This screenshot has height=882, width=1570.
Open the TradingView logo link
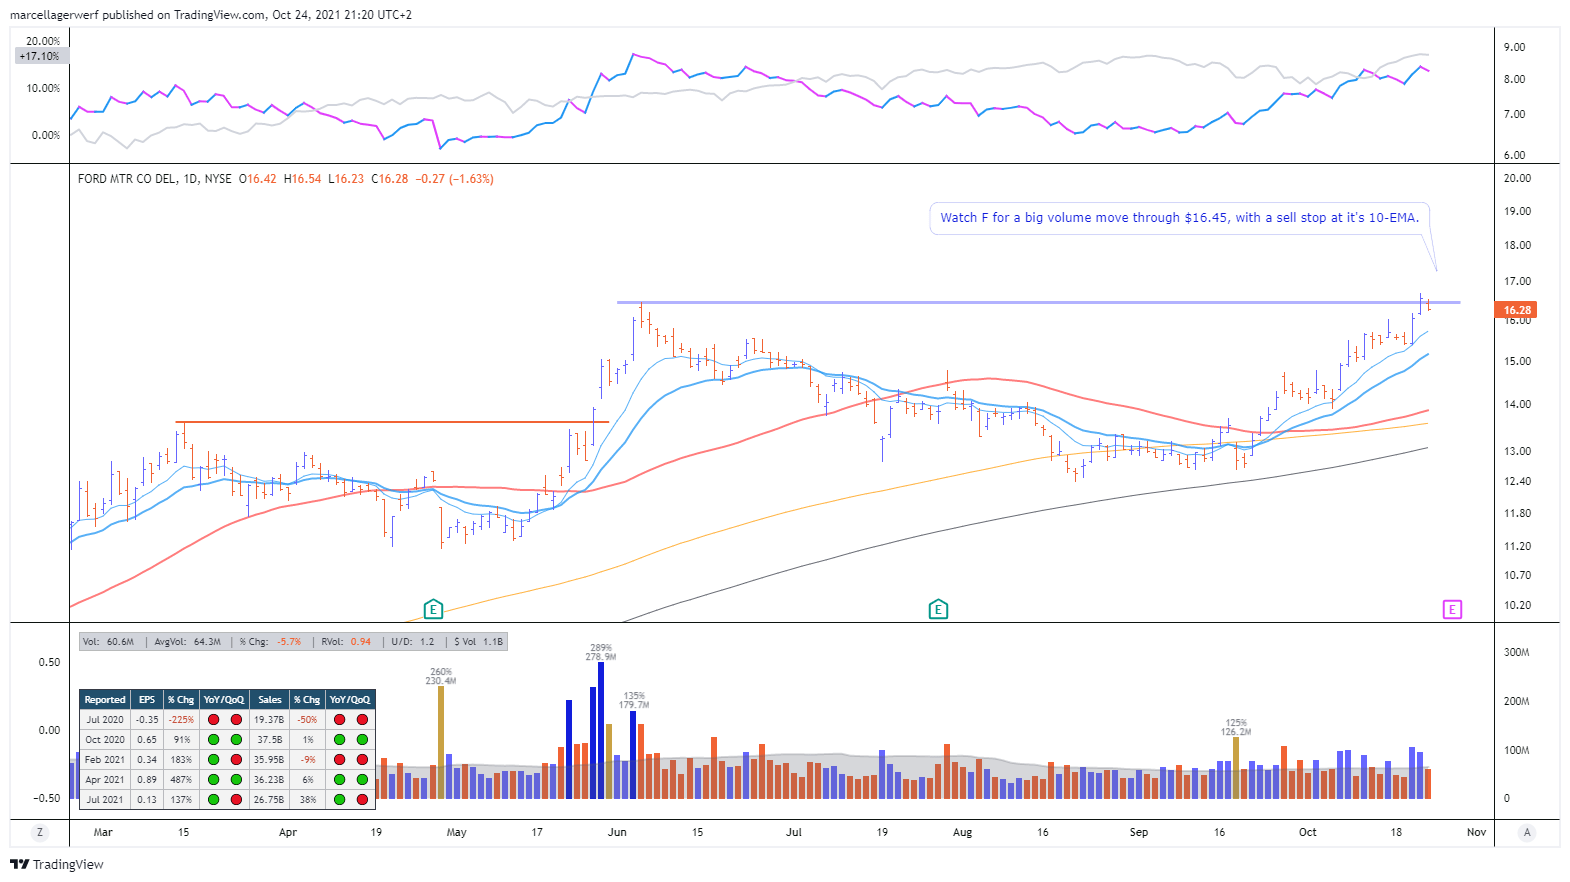(x=57, y=864)
